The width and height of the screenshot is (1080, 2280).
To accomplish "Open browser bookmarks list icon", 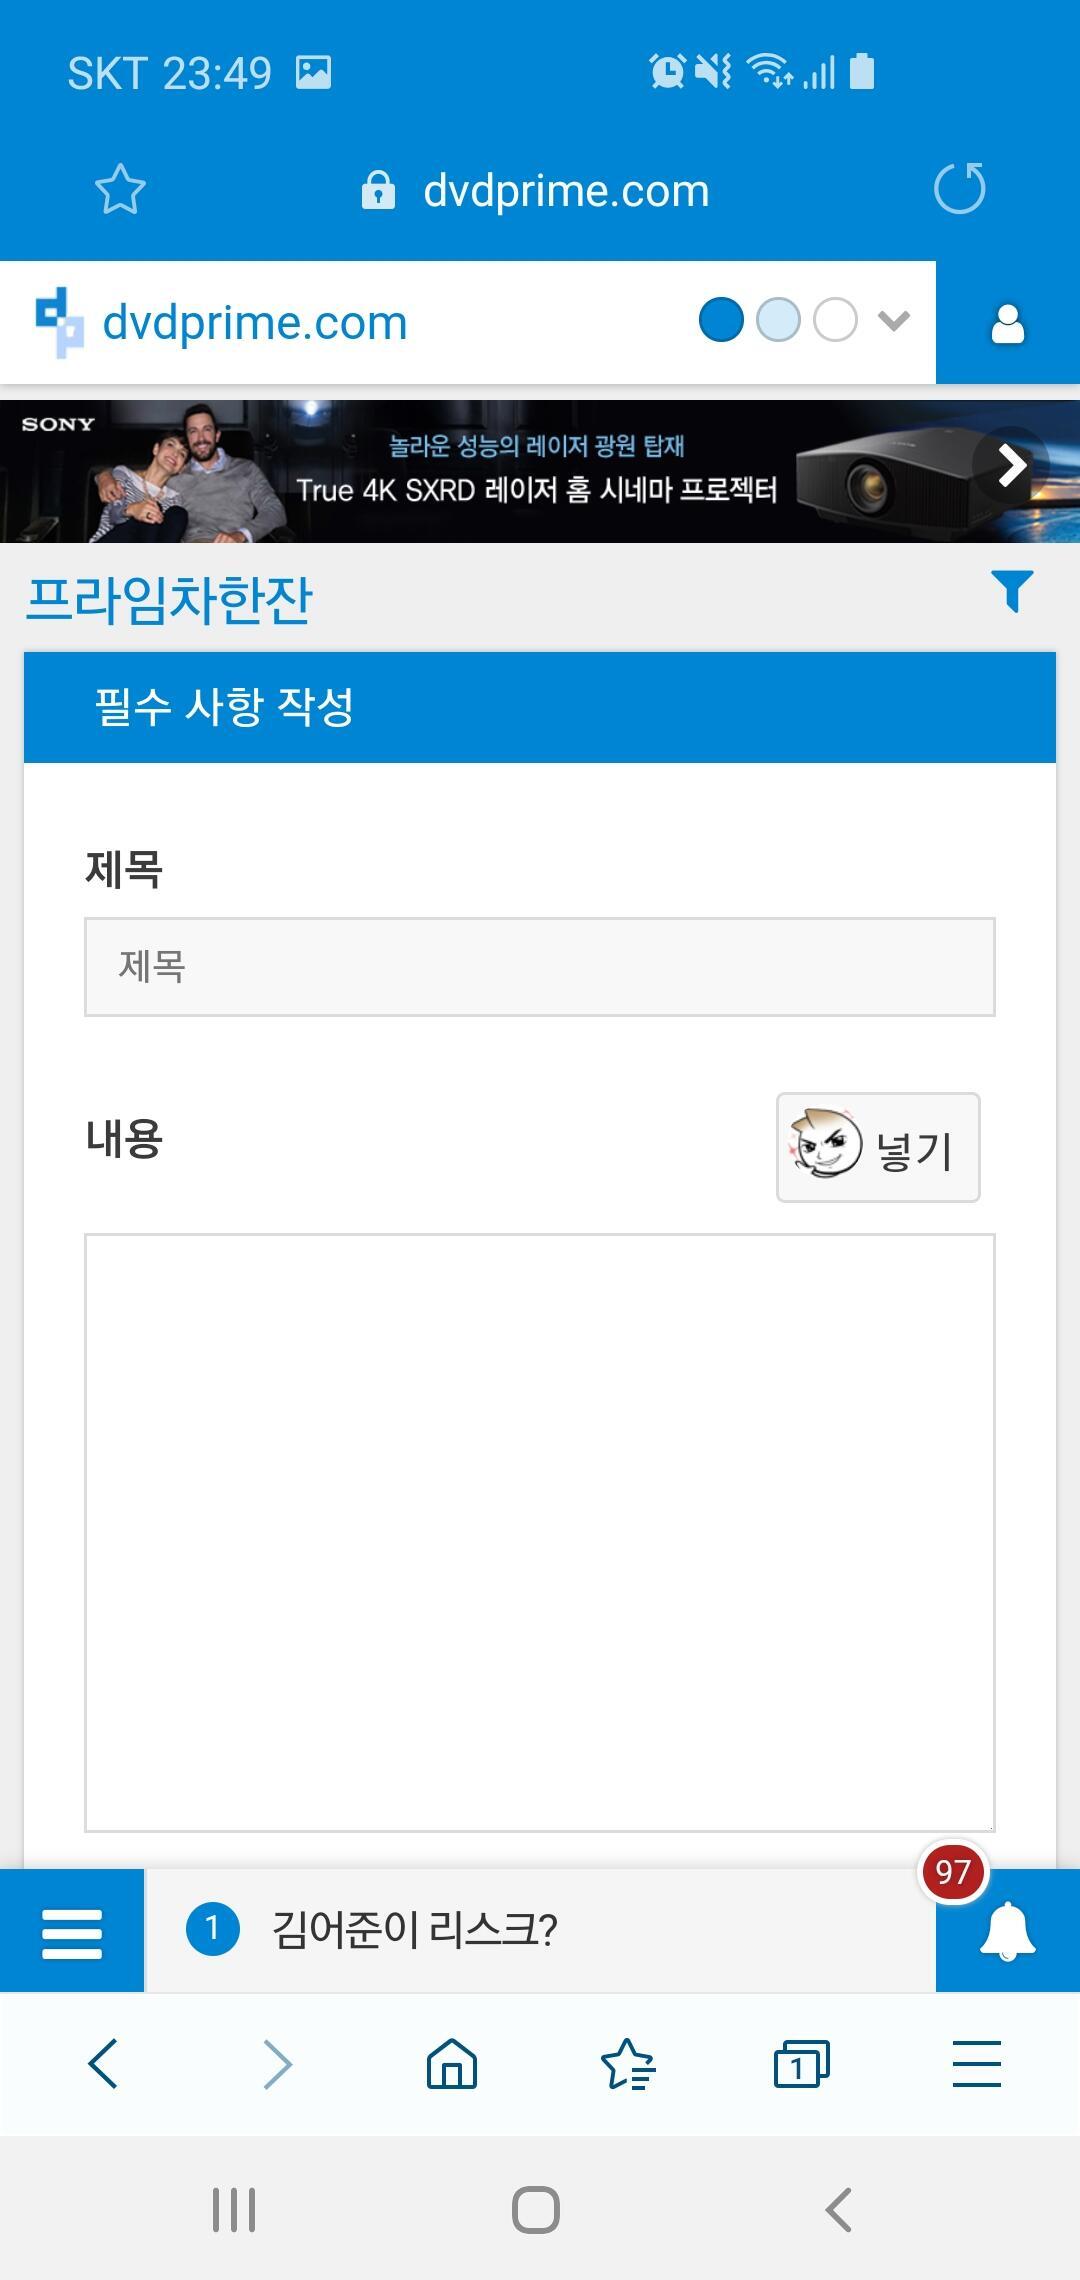I will [x=627, y=2064].
